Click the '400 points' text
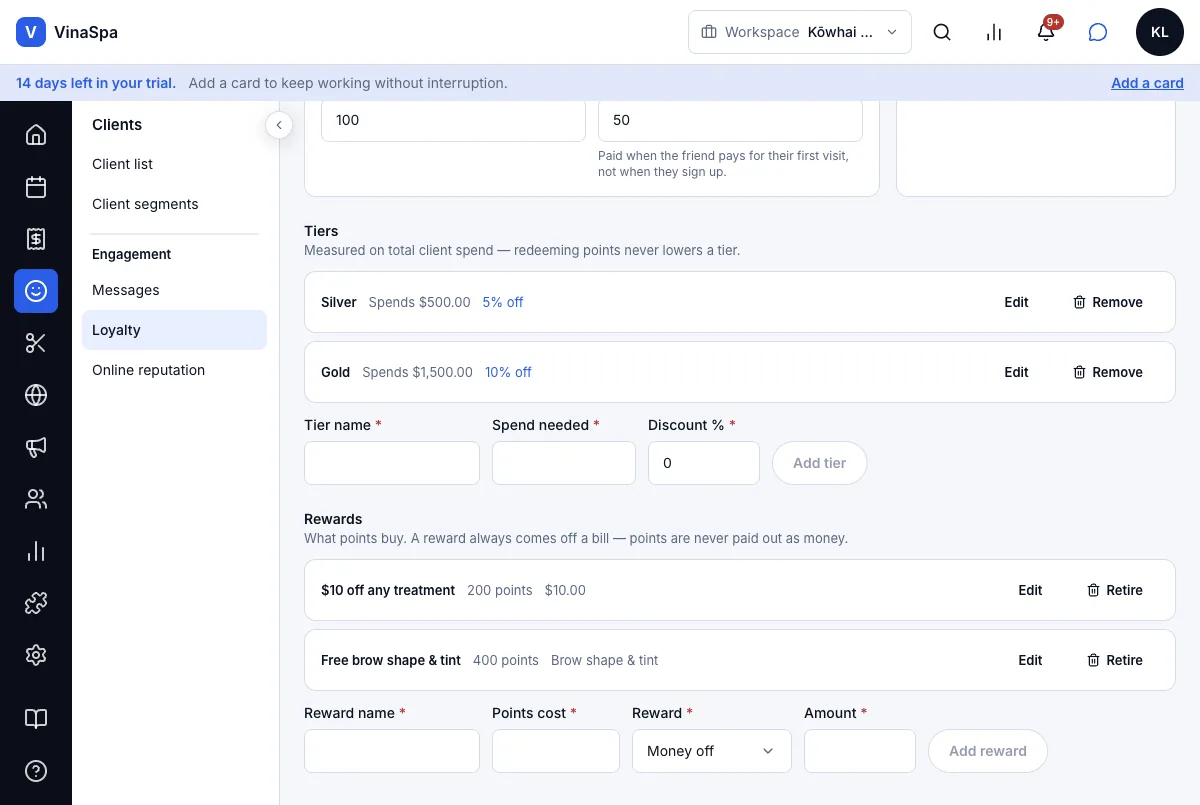The width and height of the screenshot is (1200, 805). (506, 660)
